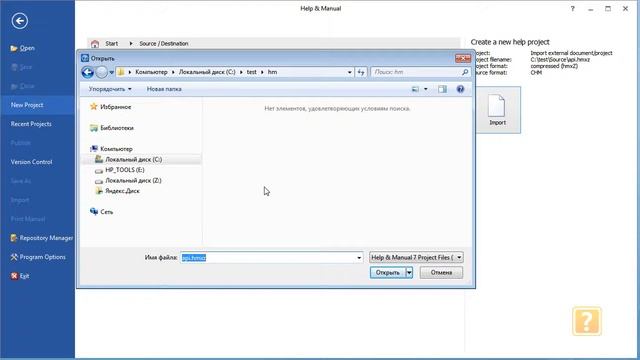Screen dimensions: 640x360
Task: Click the Import document button
Action: pos(497,110)
